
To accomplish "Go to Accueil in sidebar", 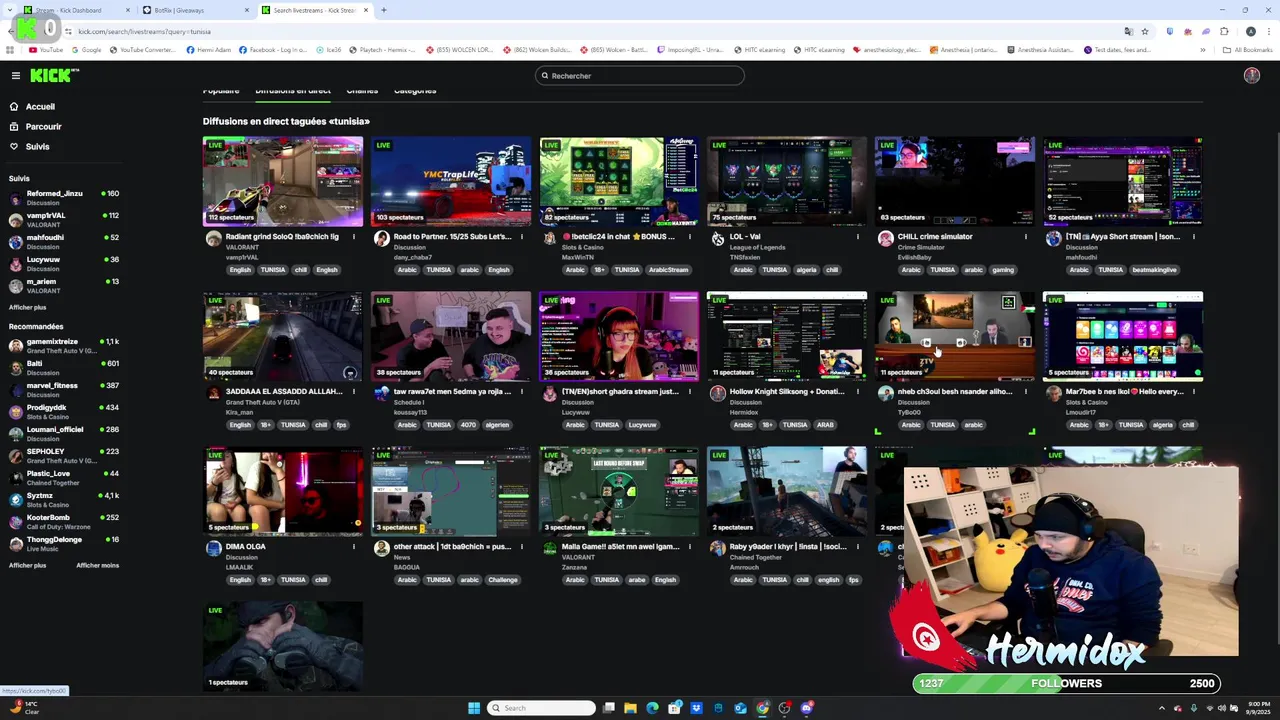I will [x=40, y=106].
